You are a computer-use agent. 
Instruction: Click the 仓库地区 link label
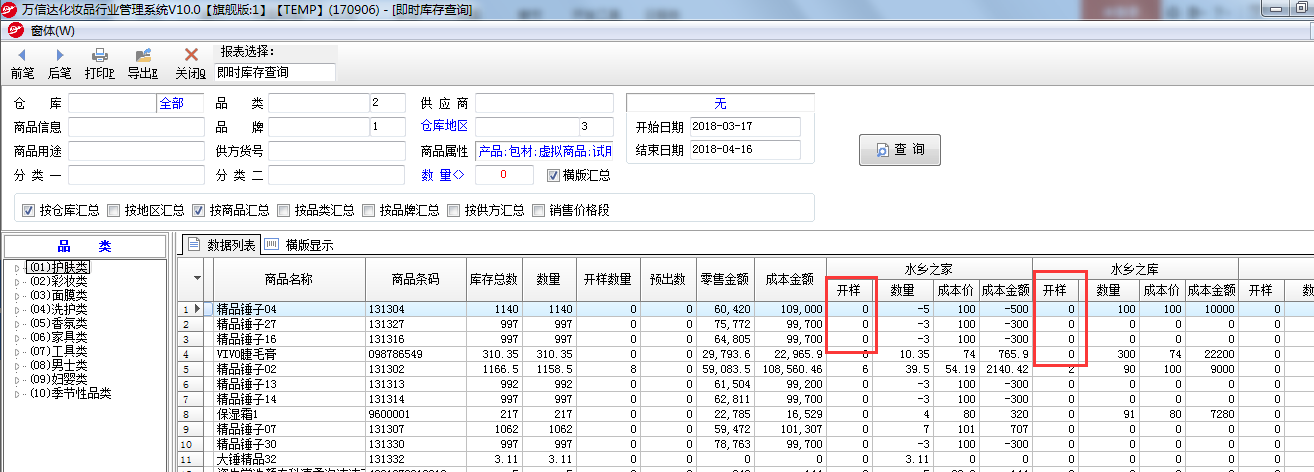coord(445,126)
